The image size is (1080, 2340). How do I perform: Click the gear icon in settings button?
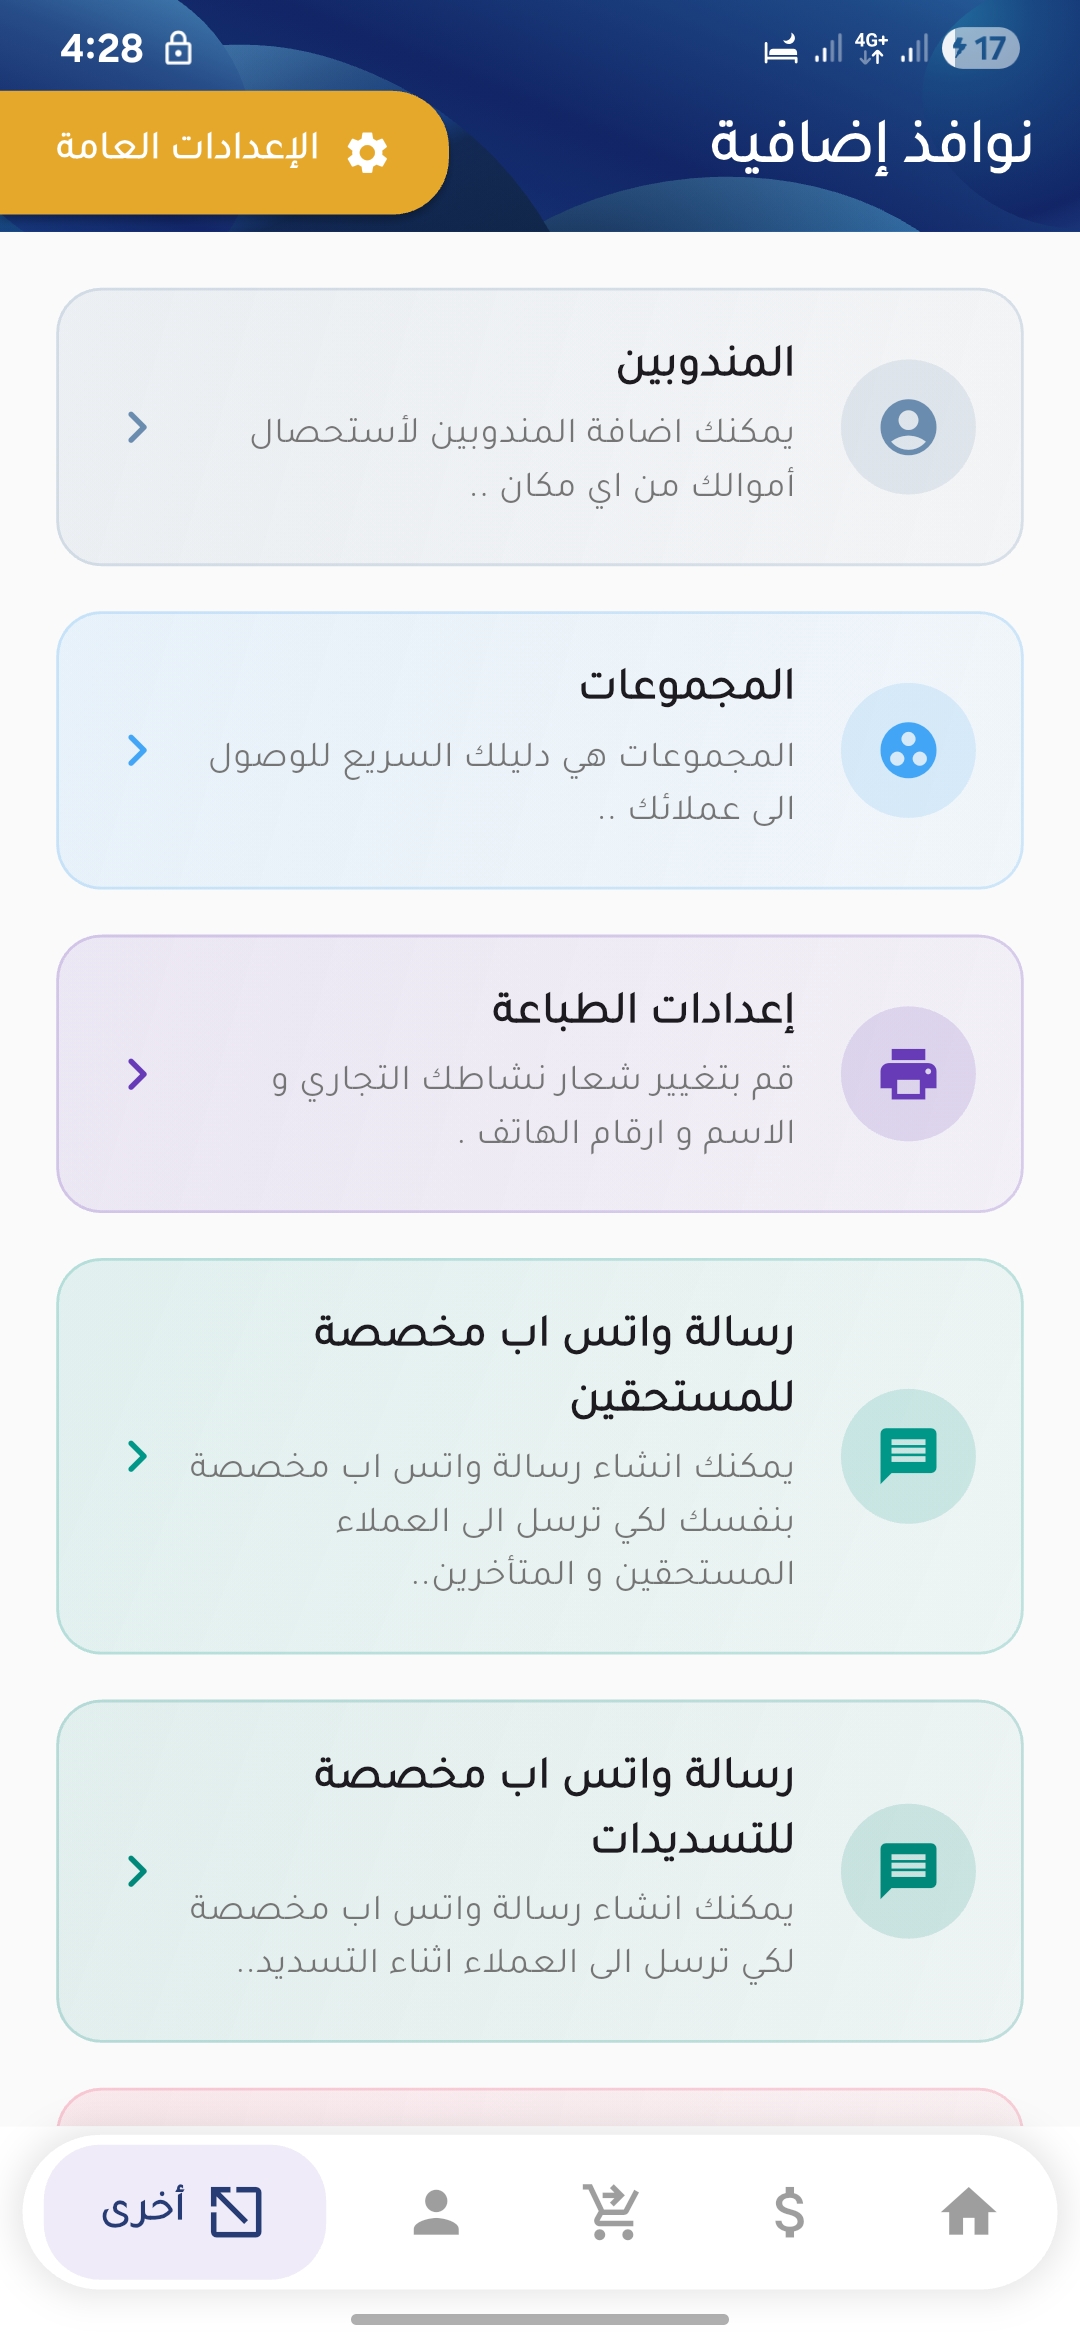point(367,152)
